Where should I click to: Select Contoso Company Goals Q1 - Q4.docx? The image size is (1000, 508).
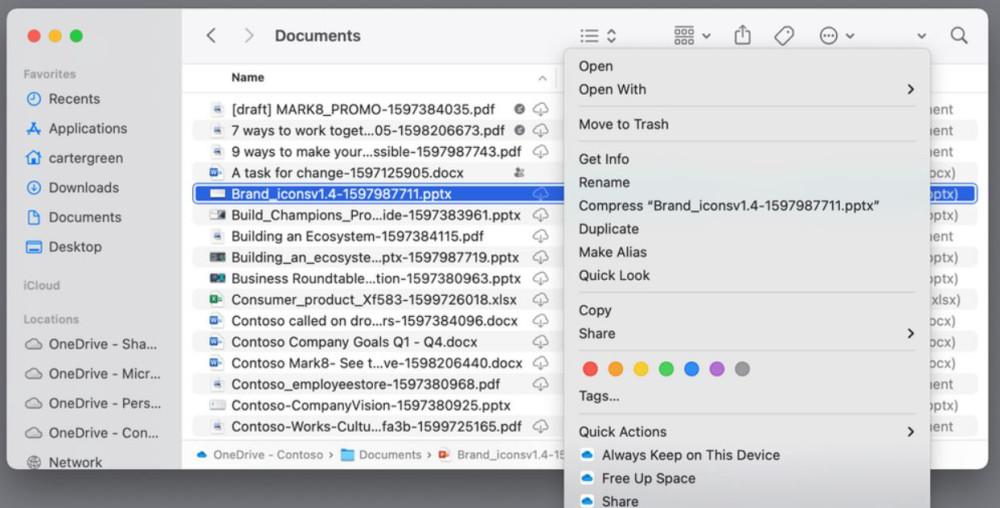[354, 342]
